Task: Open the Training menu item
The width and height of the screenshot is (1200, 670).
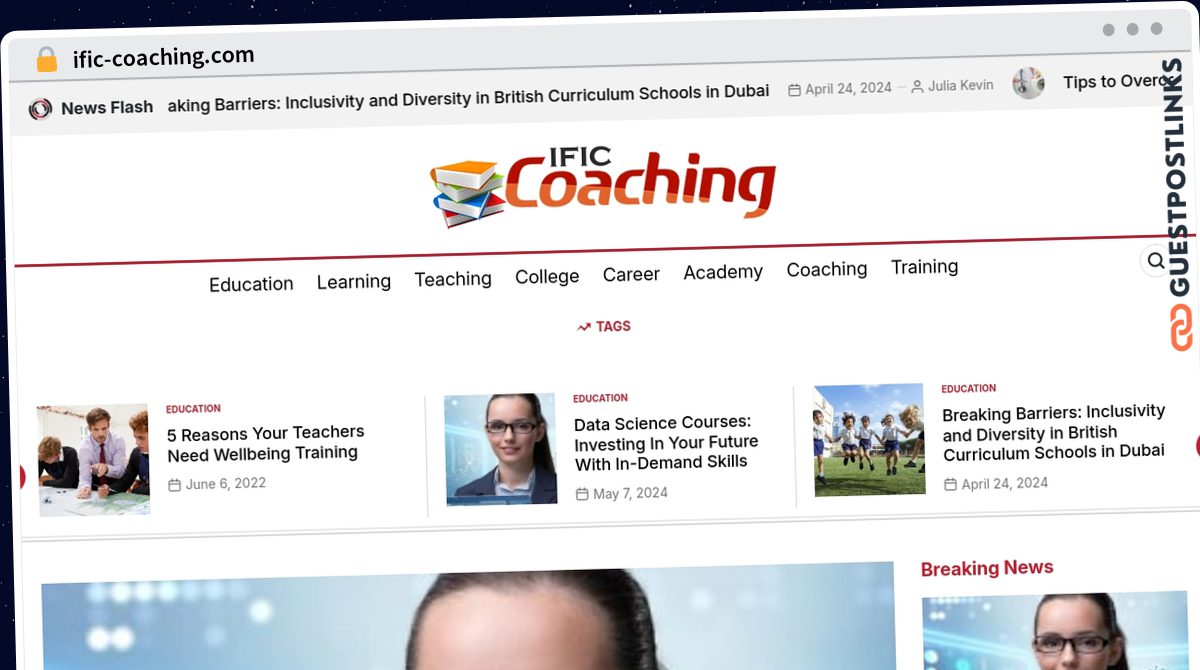Action: (925, 267)
